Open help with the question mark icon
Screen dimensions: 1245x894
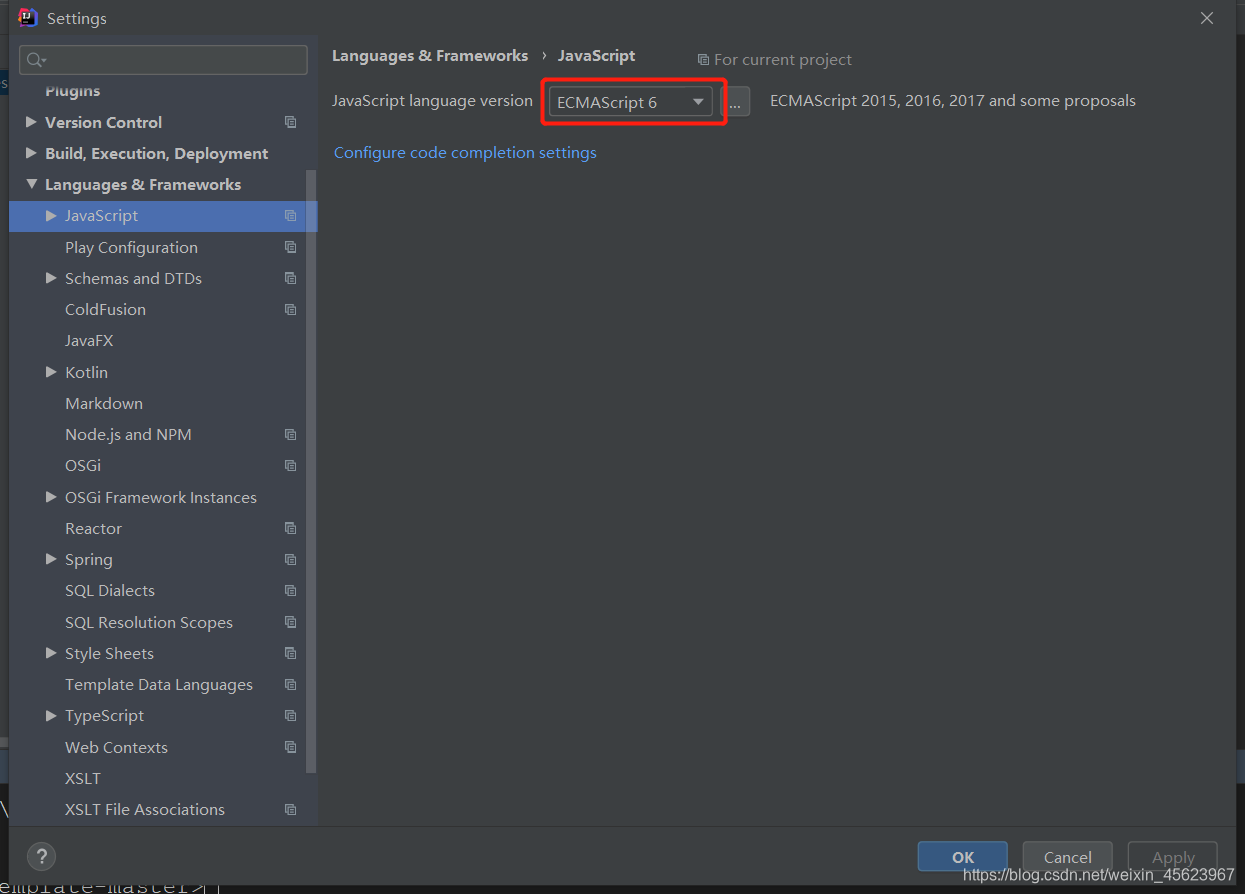coord(41,856)
